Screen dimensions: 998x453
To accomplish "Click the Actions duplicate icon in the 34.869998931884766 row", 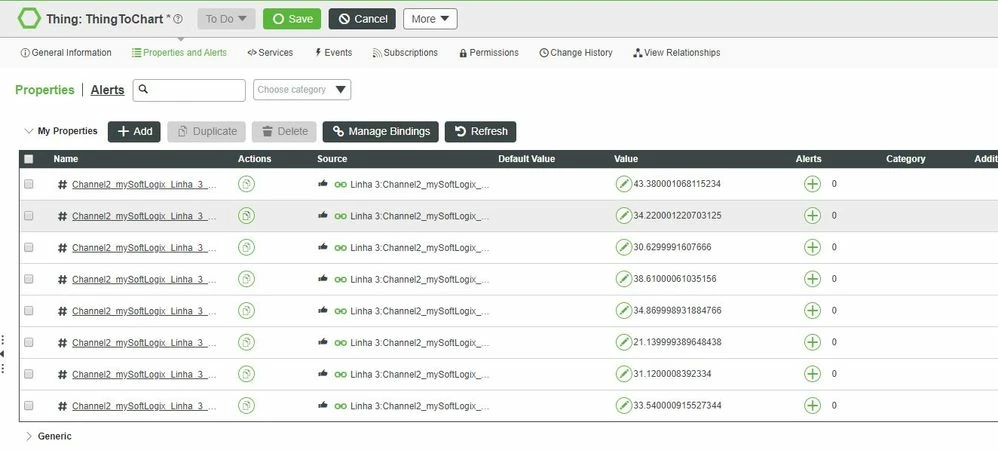I will click(246, 310).
